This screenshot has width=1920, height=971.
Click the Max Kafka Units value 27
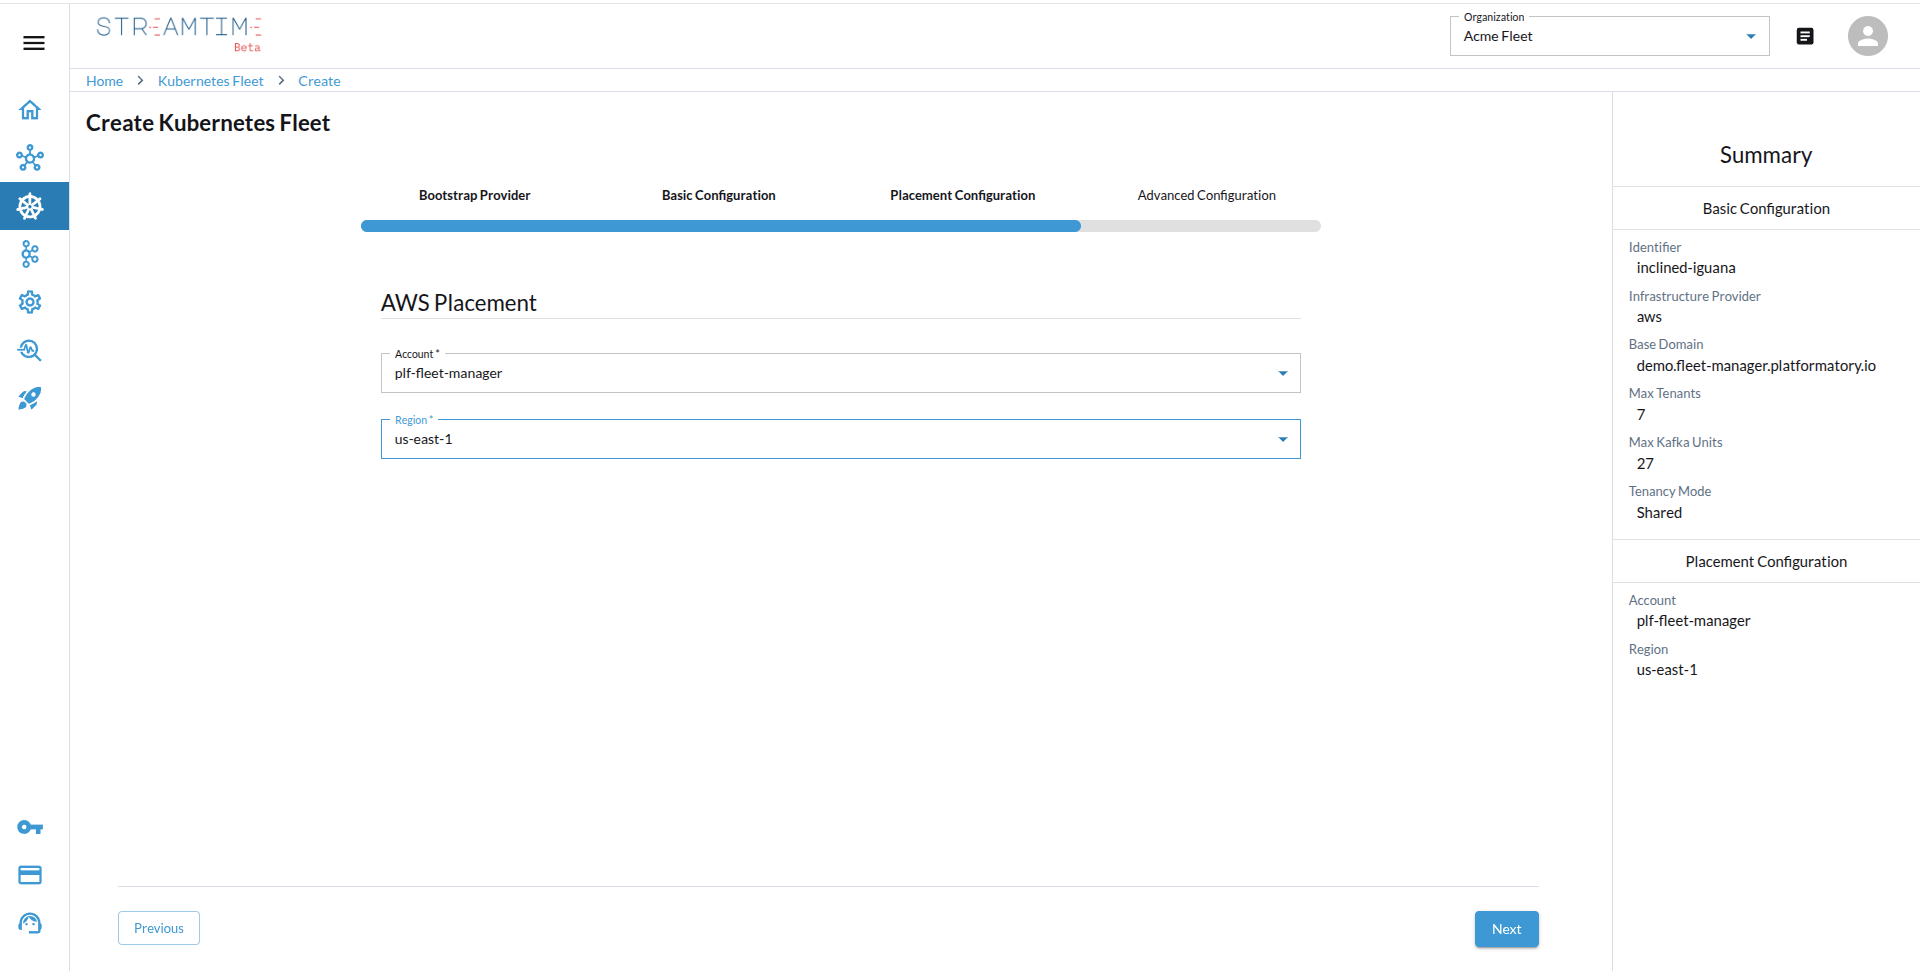point(1645,464)
